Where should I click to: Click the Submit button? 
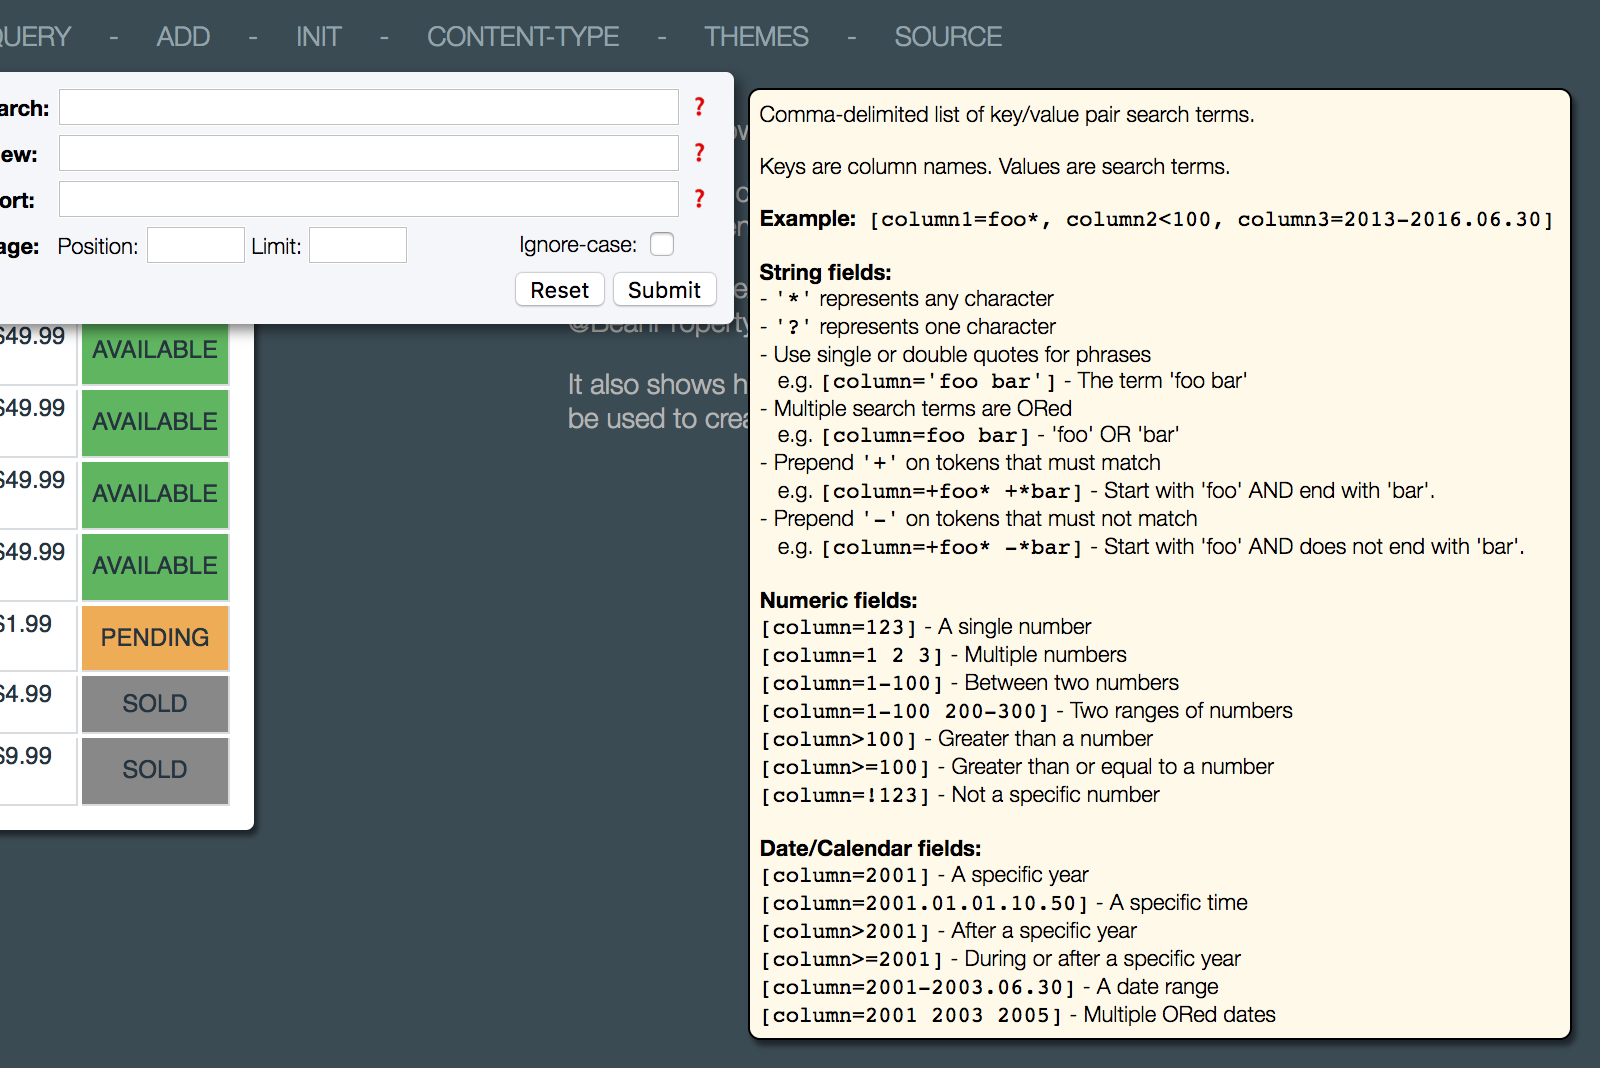[x=664, y=290]
